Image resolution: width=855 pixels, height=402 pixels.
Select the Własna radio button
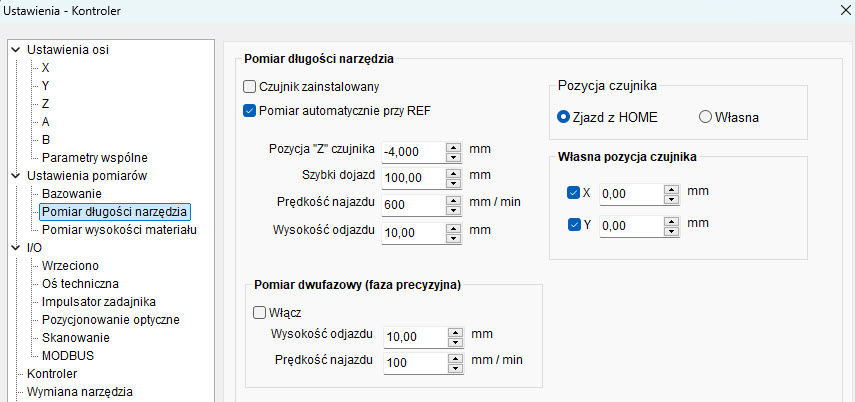[705, 117]
